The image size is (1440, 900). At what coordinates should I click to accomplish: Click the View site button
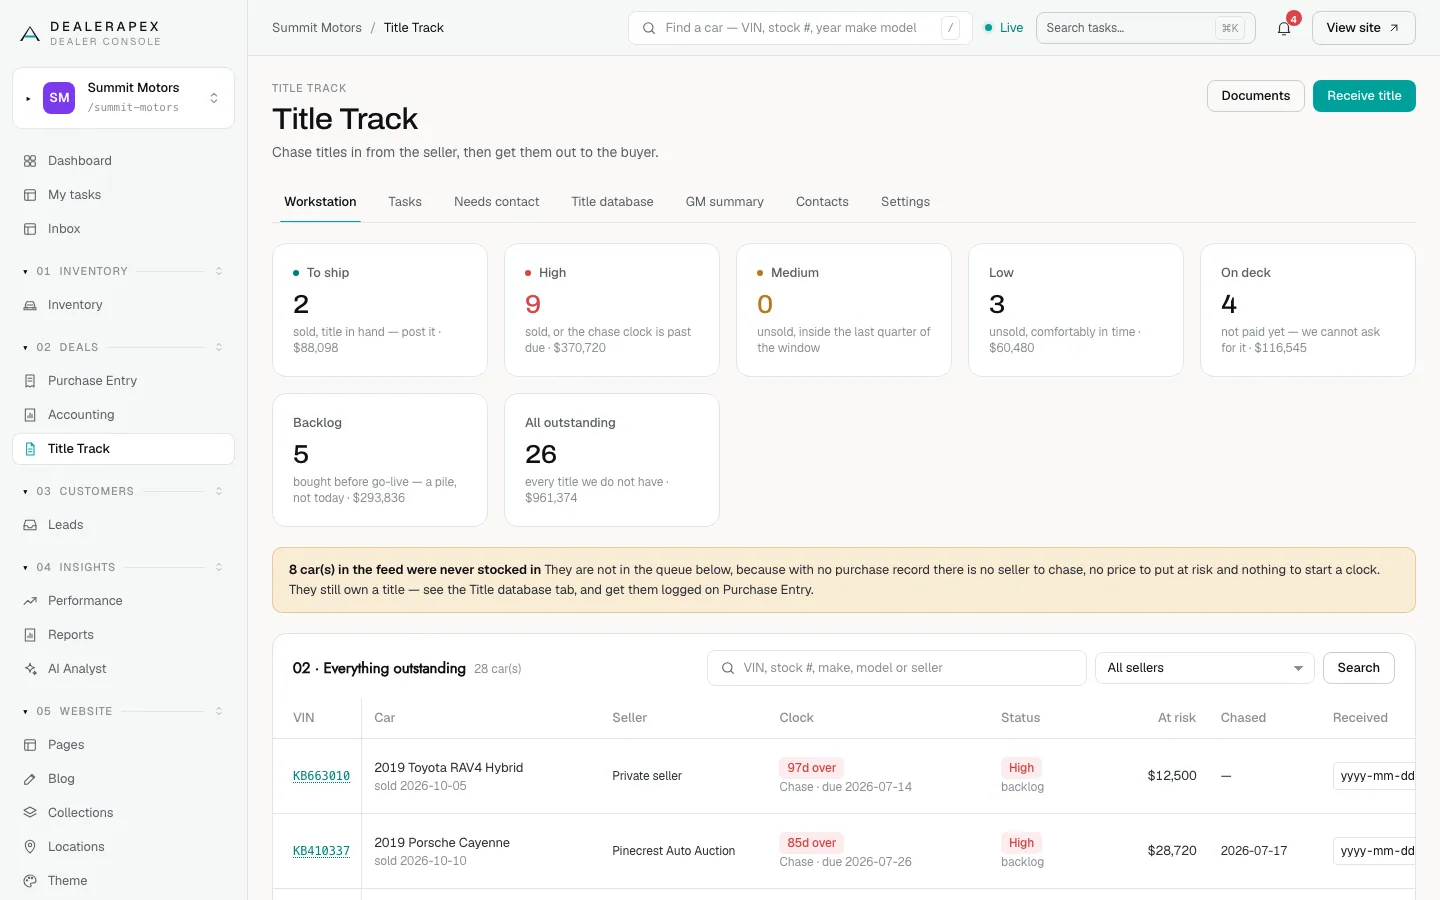(x=1363, y=28)
